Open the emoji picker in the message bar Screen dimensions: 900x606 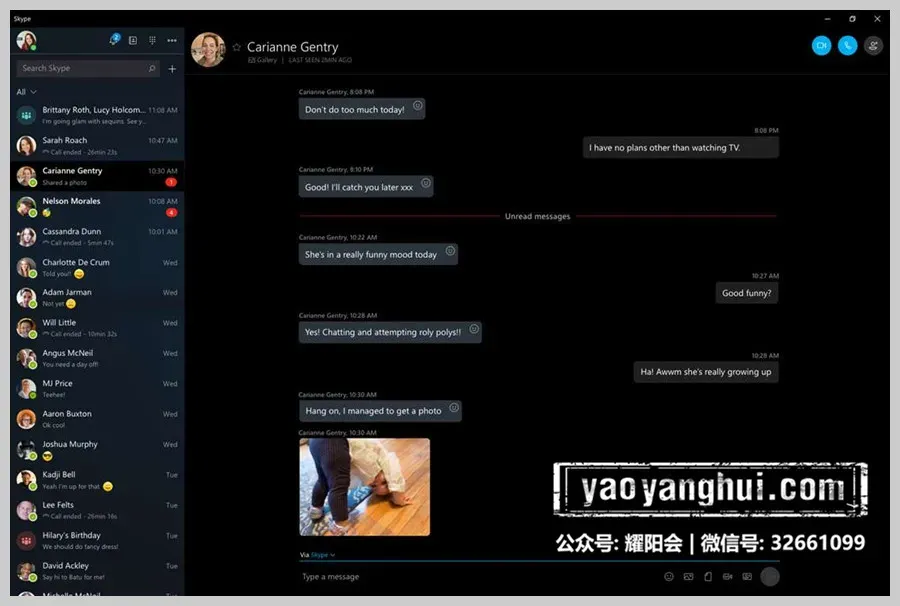point(669,576)
